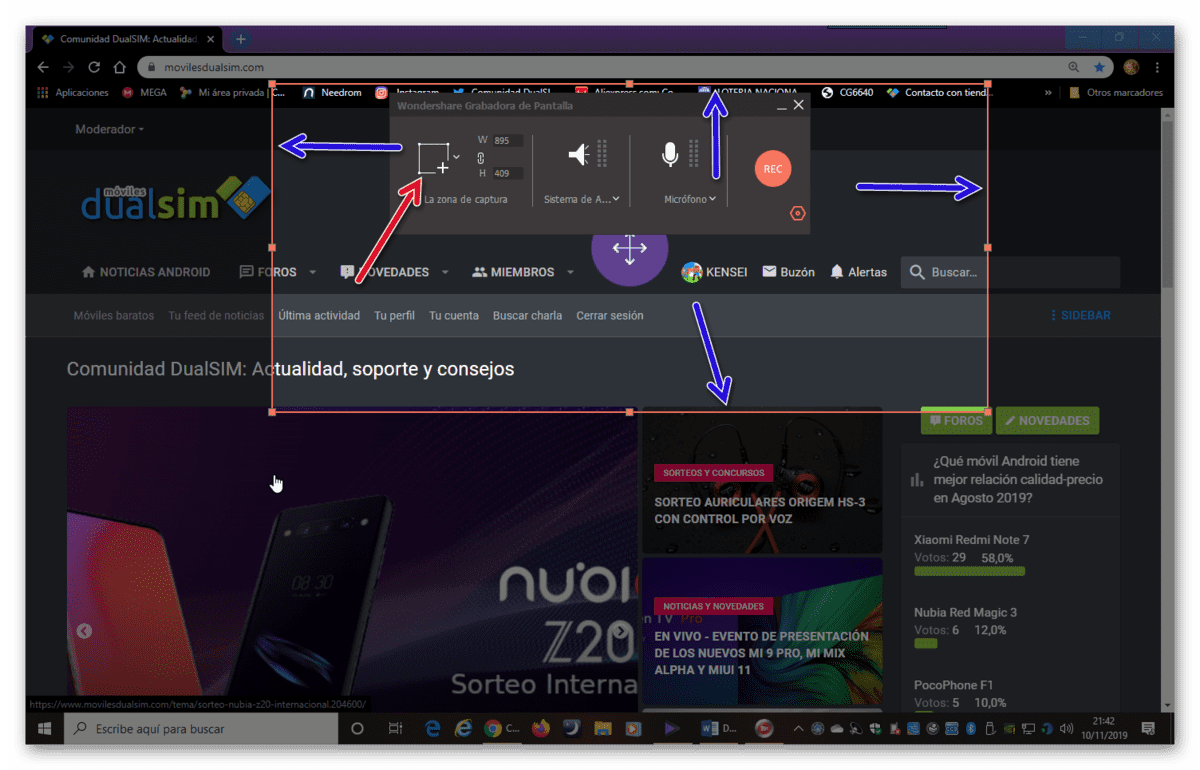Open the Sistema de Audio dropdown

(581, 199)
